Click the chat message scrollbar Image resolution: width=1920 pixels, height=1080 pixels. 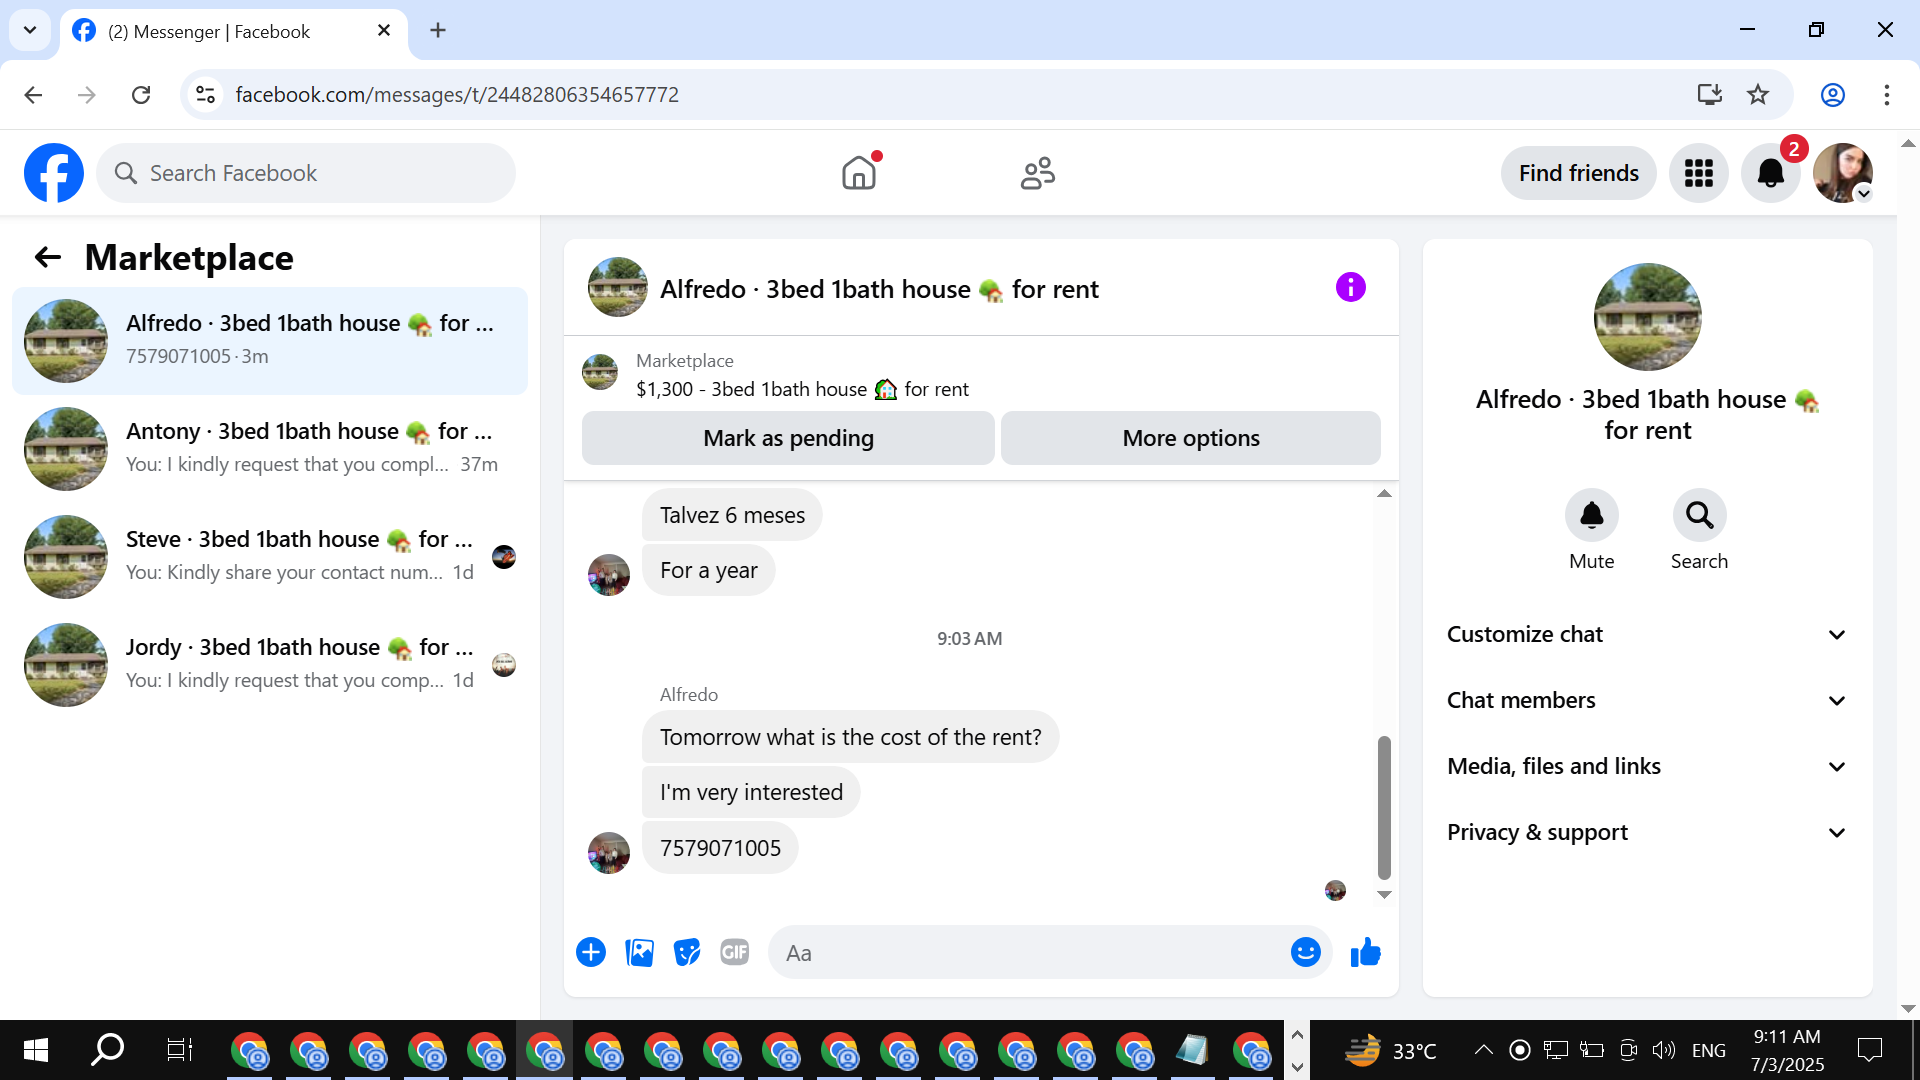[x=1384, y=806]
